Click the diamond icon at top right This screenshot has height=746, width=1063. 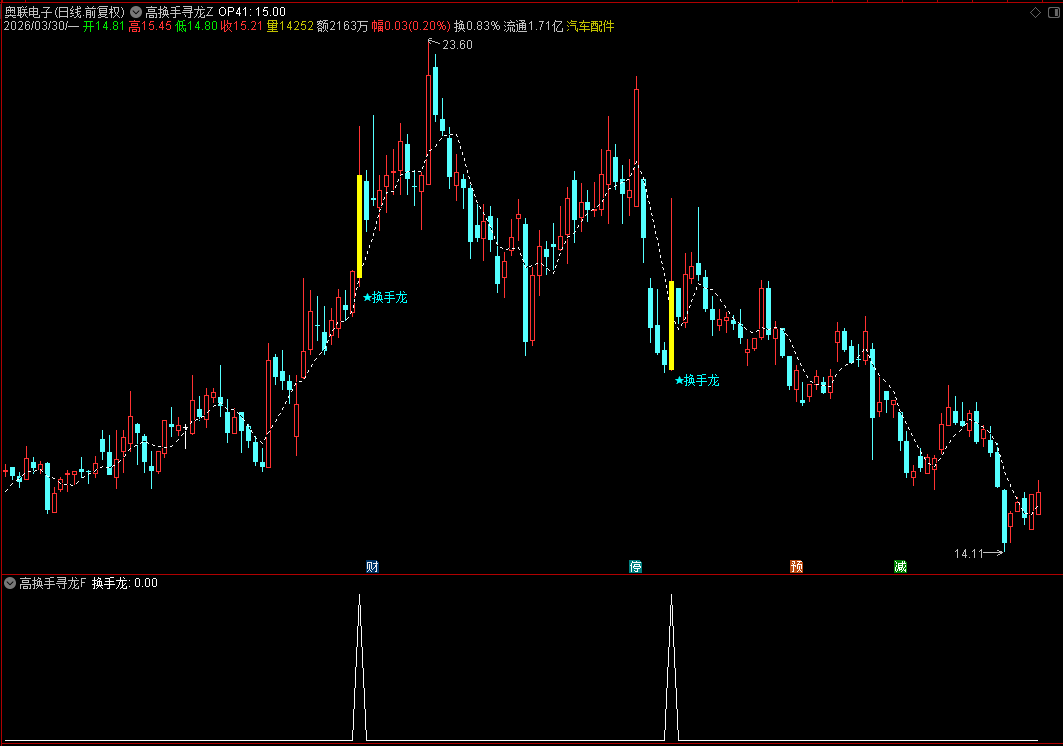click(x=1035, y=12)
